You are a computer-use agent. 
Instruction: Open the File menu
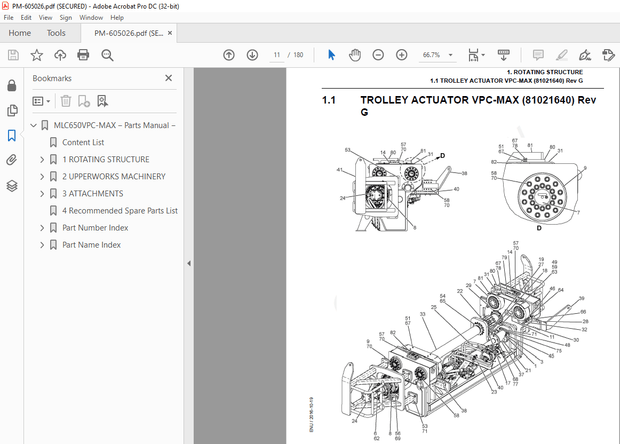coord(8,17)
